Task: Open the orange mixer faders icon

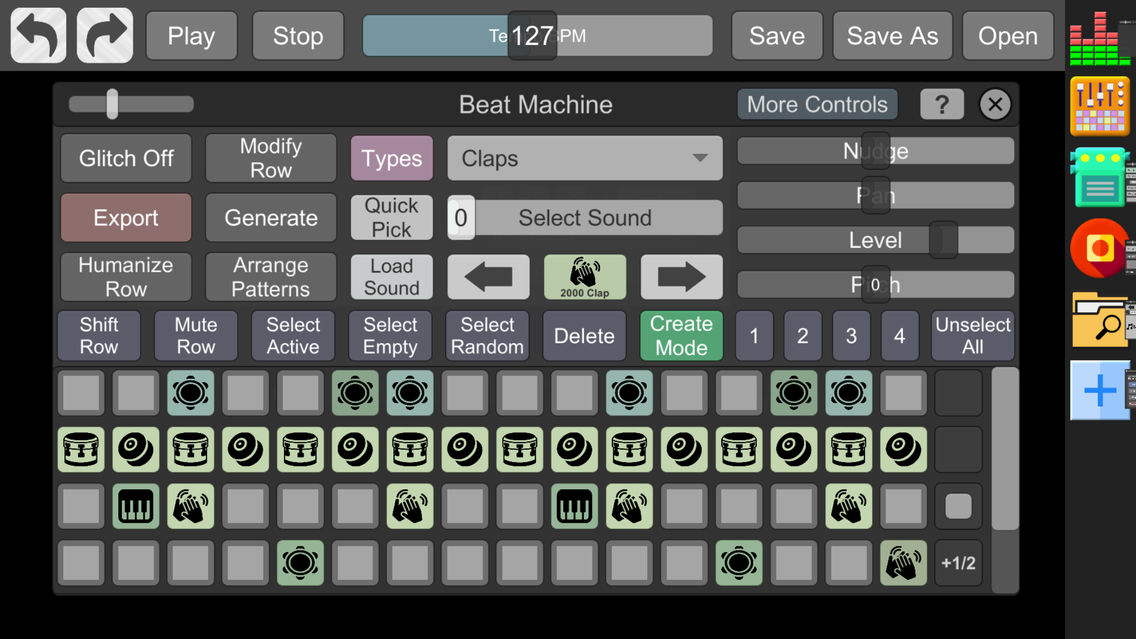Action: pos(1100,107)
